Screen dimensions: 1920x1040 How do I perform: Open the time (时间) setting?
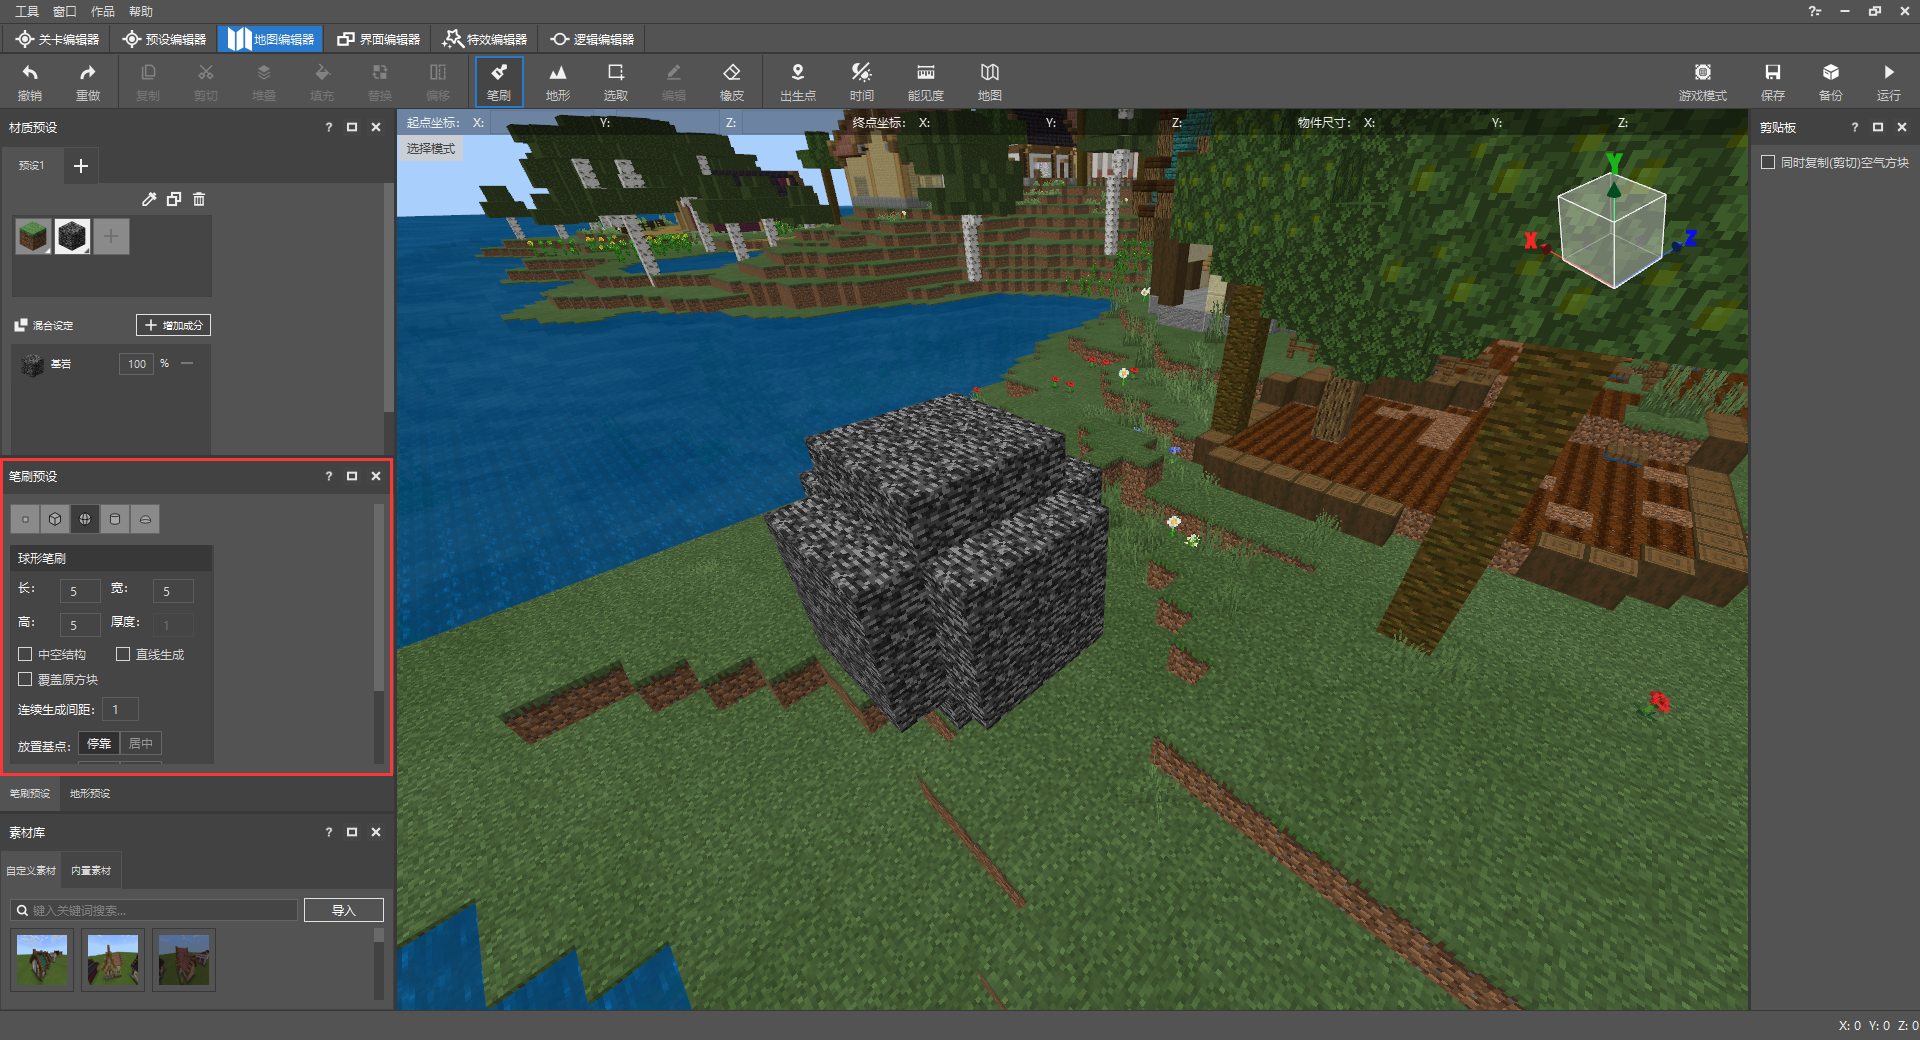pyautogui.click(x=861, y=81)
